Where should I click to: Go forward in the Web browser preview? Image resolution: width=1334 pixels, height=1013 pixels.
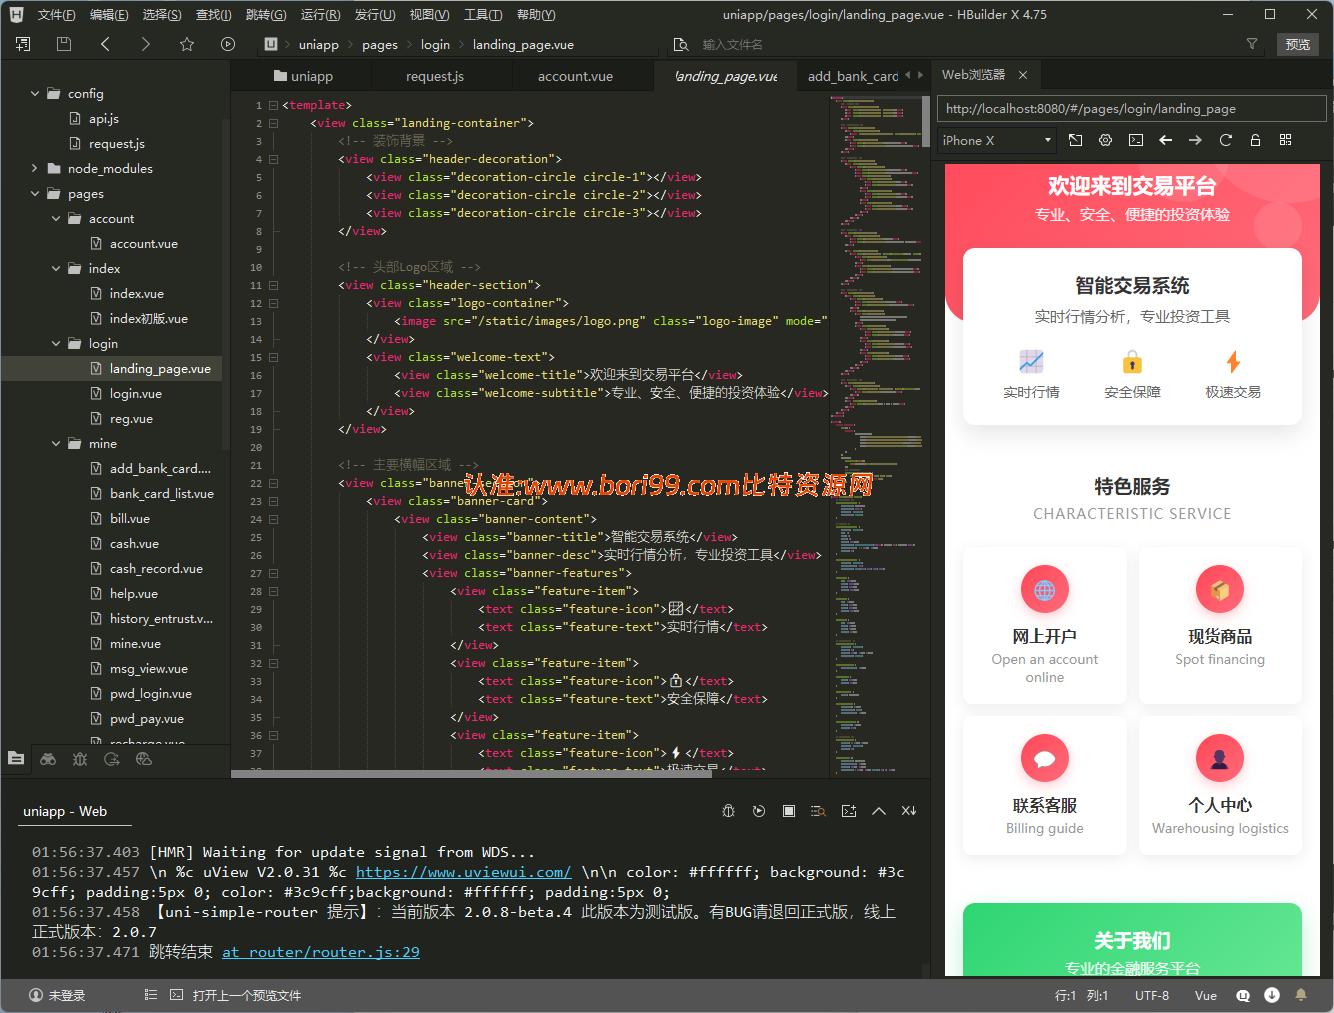[1195, 140]
